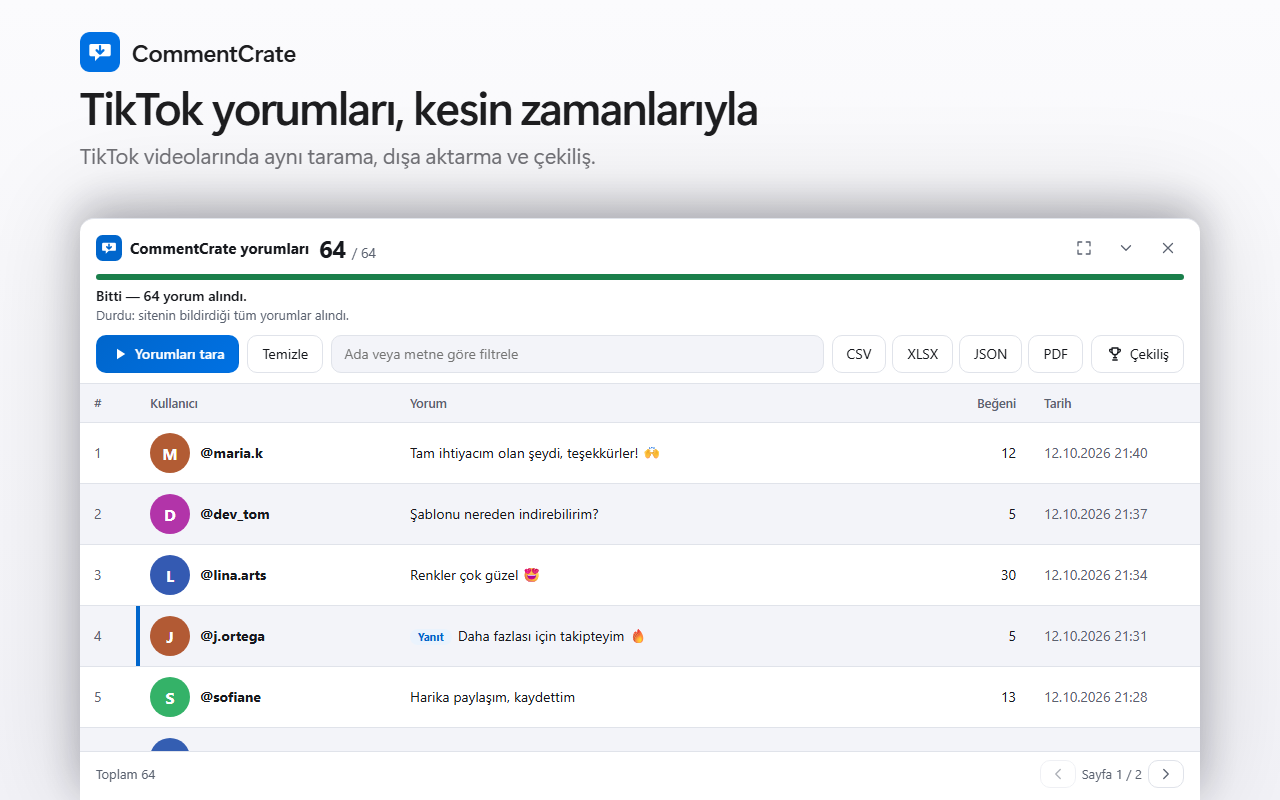Focus the name or text filter field
1280x800 pixels.
pyautogui.click(x=577, y=354)
